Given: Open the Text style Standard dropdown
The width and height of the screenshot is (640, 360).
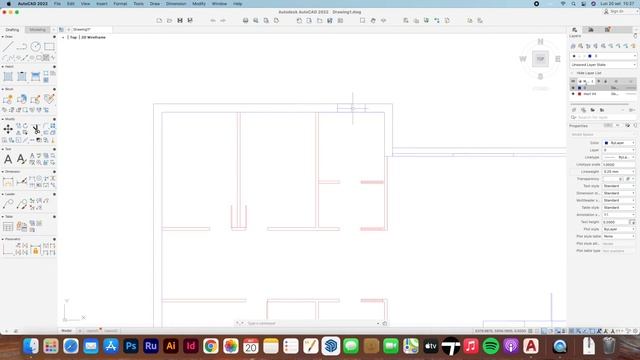Looking at the screenshot, I should [619, 186].
